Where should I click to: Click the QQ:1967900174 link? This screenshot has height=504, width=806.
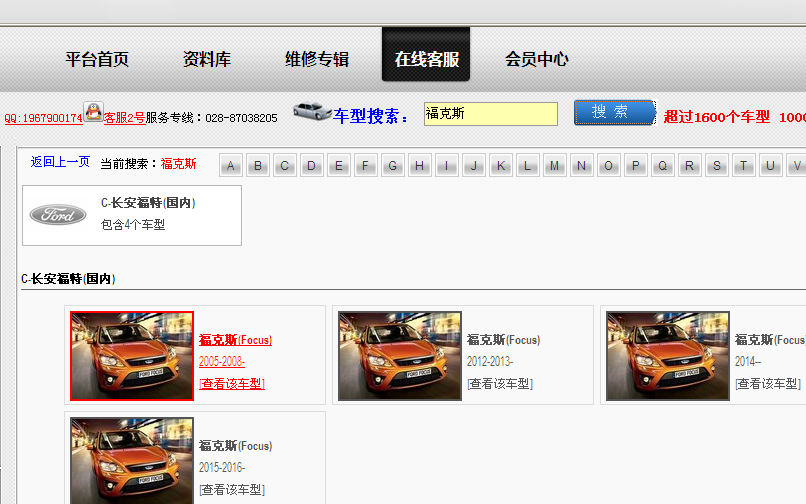point(43,118)
